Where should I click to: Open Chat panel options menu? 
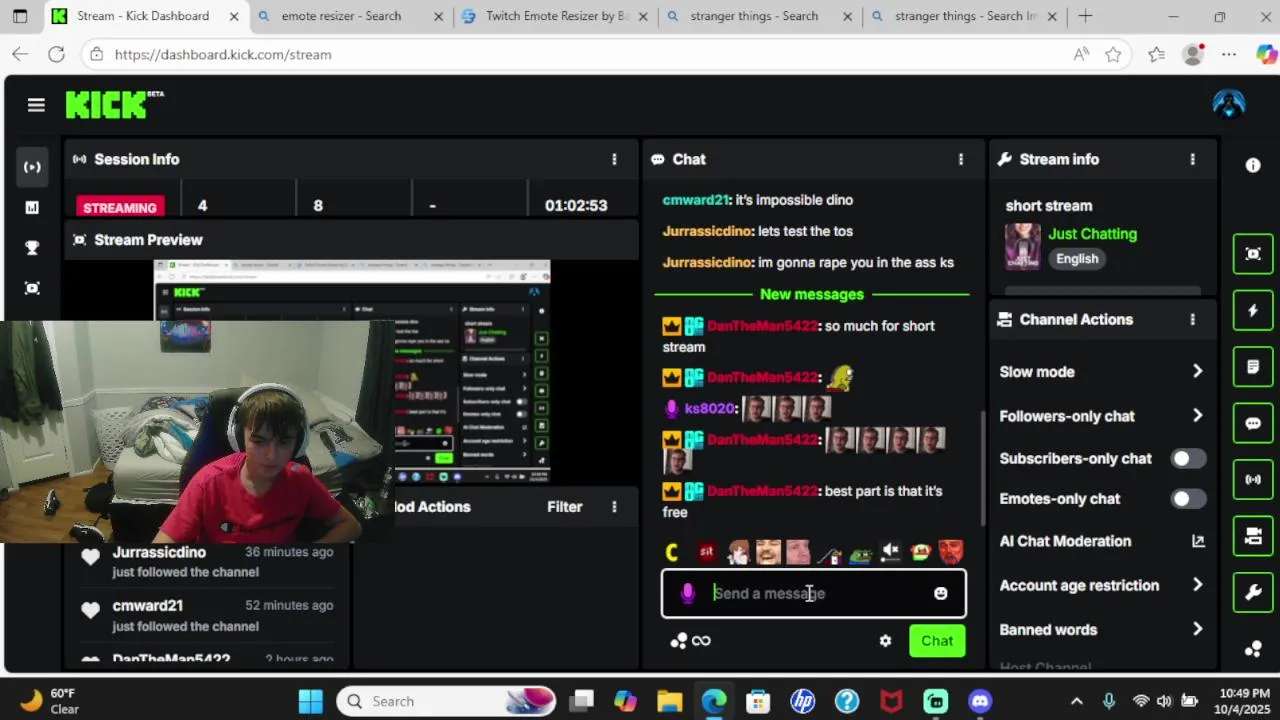click(x=961, y=159)
